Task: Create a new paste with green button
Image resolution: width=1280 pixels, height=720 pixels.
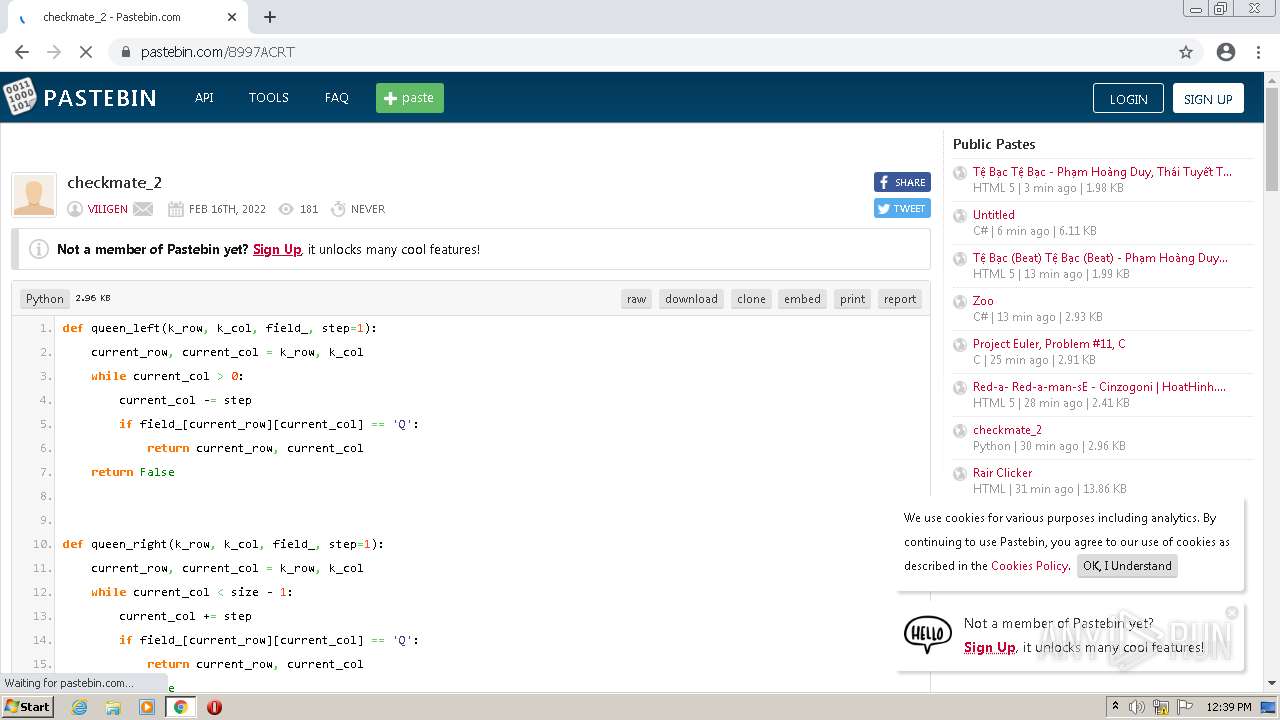Action: click(410, 98)
